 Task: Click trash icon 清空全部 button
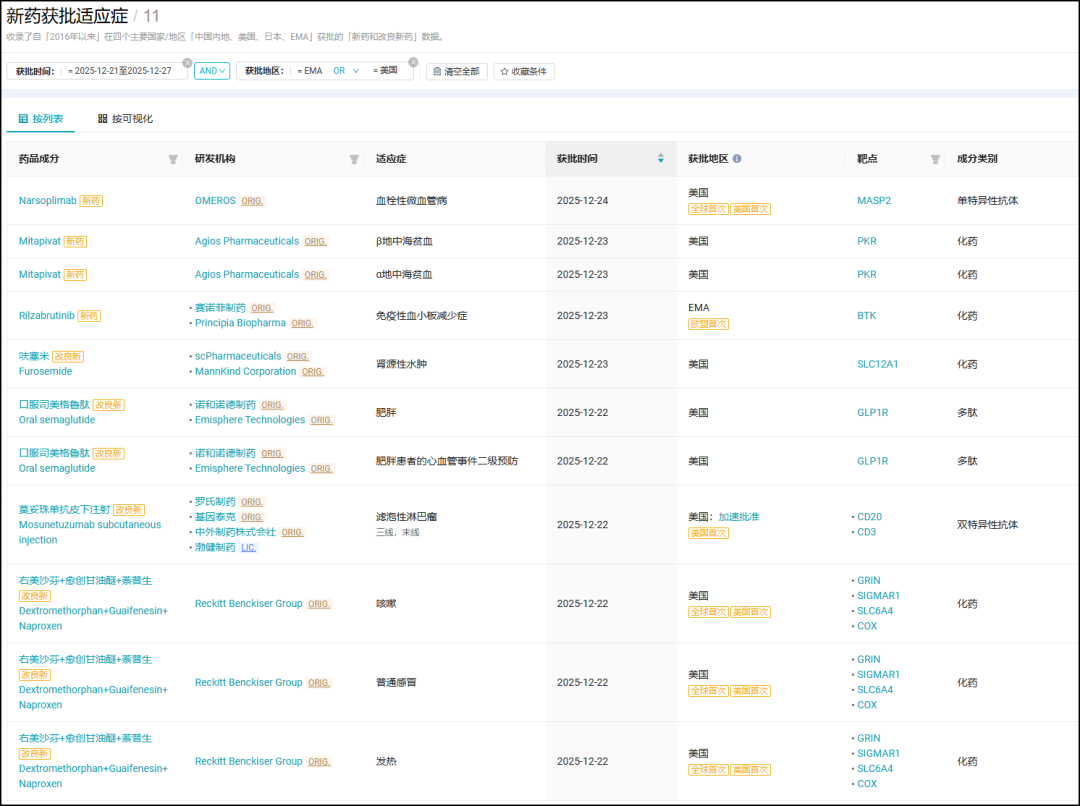point(457,72)
